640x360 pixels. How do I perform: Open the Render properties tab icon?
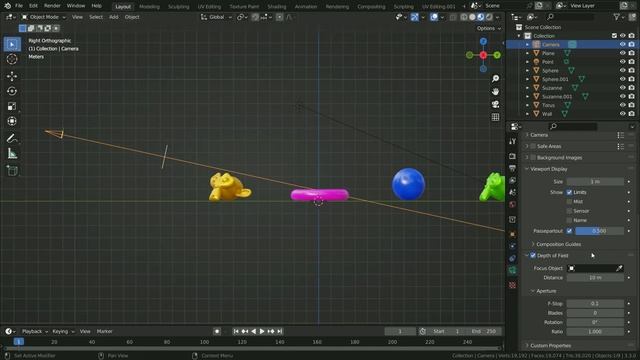click(513, 156)
